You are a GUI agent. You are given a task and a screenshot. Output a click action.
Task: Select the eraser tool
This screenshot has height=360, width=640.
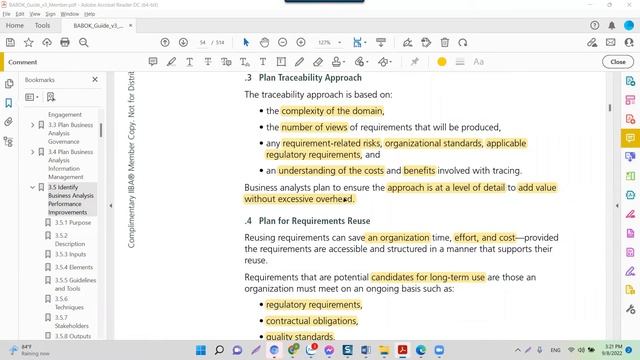(318, 62)
